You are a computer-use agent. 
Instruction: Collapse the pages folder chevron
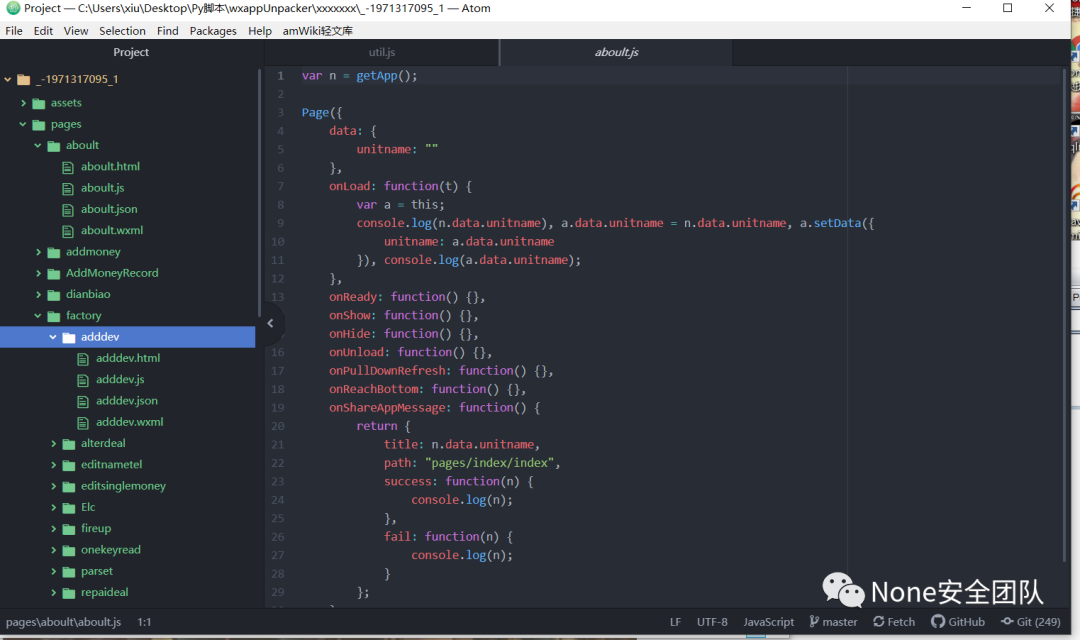(x=23, y=124)
